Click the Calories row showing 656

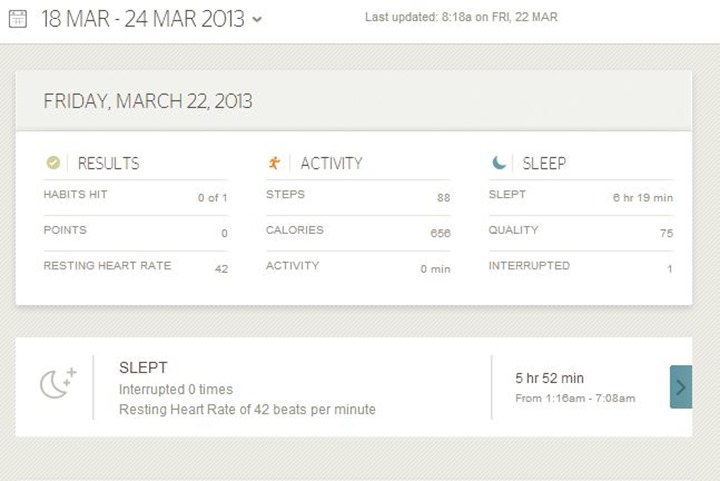tap(358, 233)
